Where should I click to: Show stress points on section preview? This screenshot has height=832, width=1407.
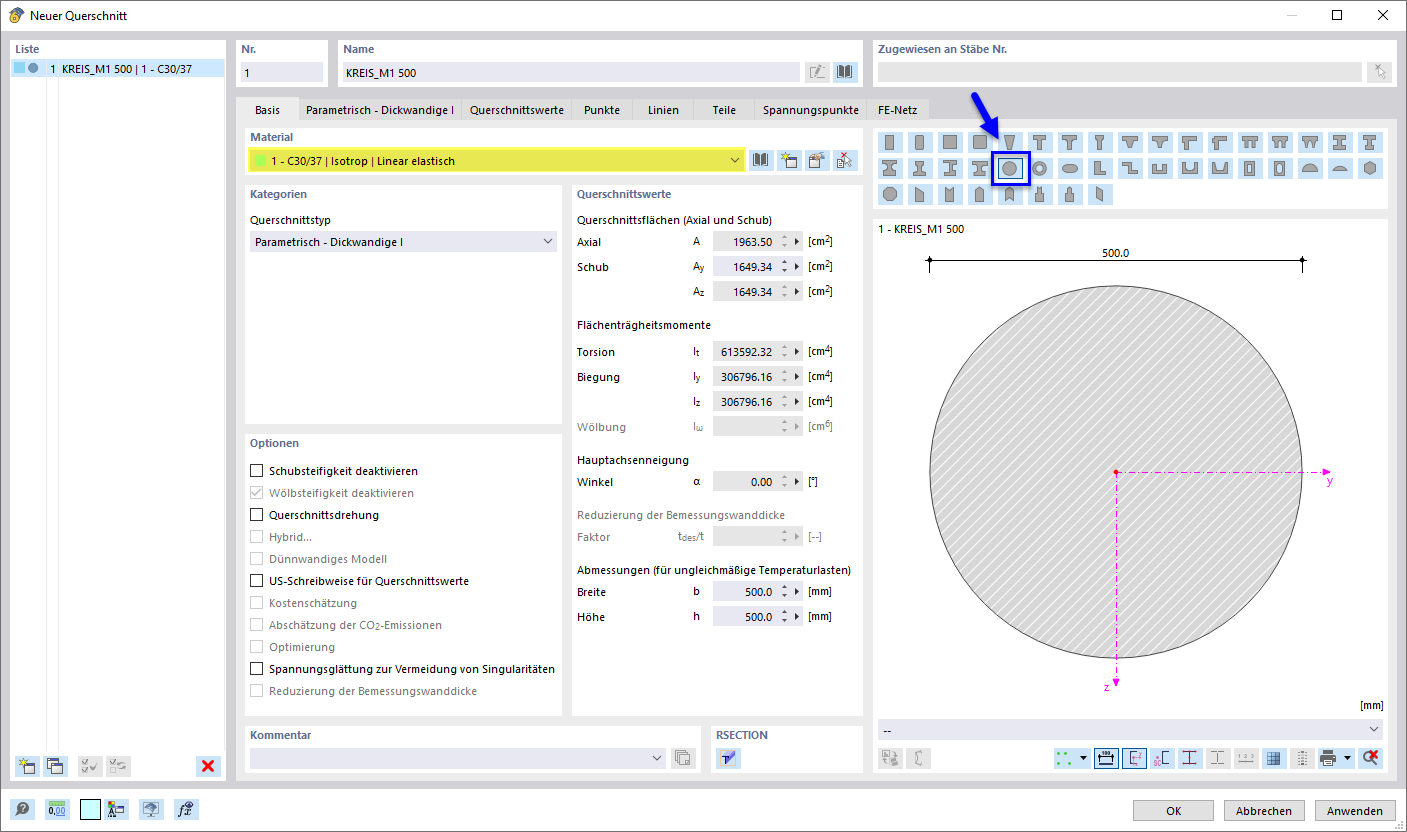click(x=1190, y=758)
